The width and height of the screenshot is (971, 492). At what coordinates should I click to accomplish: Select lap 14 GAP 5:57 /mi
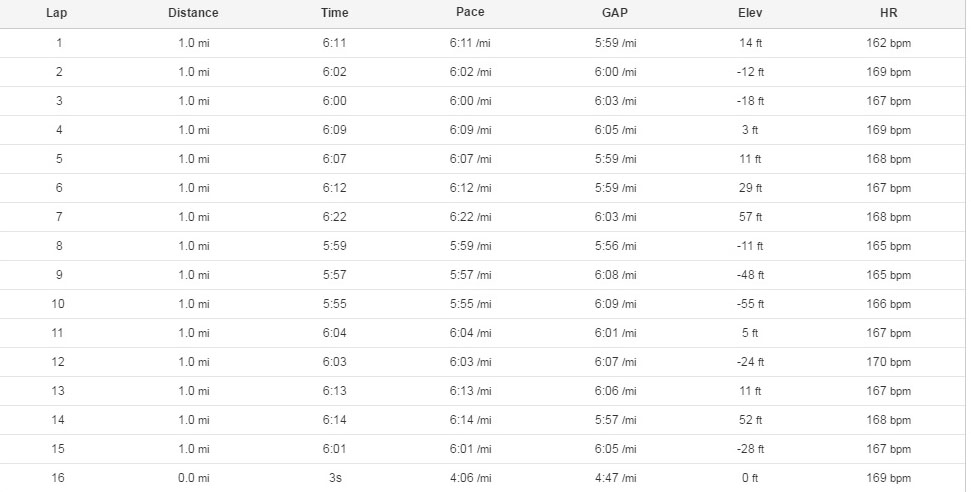point(616,420)
